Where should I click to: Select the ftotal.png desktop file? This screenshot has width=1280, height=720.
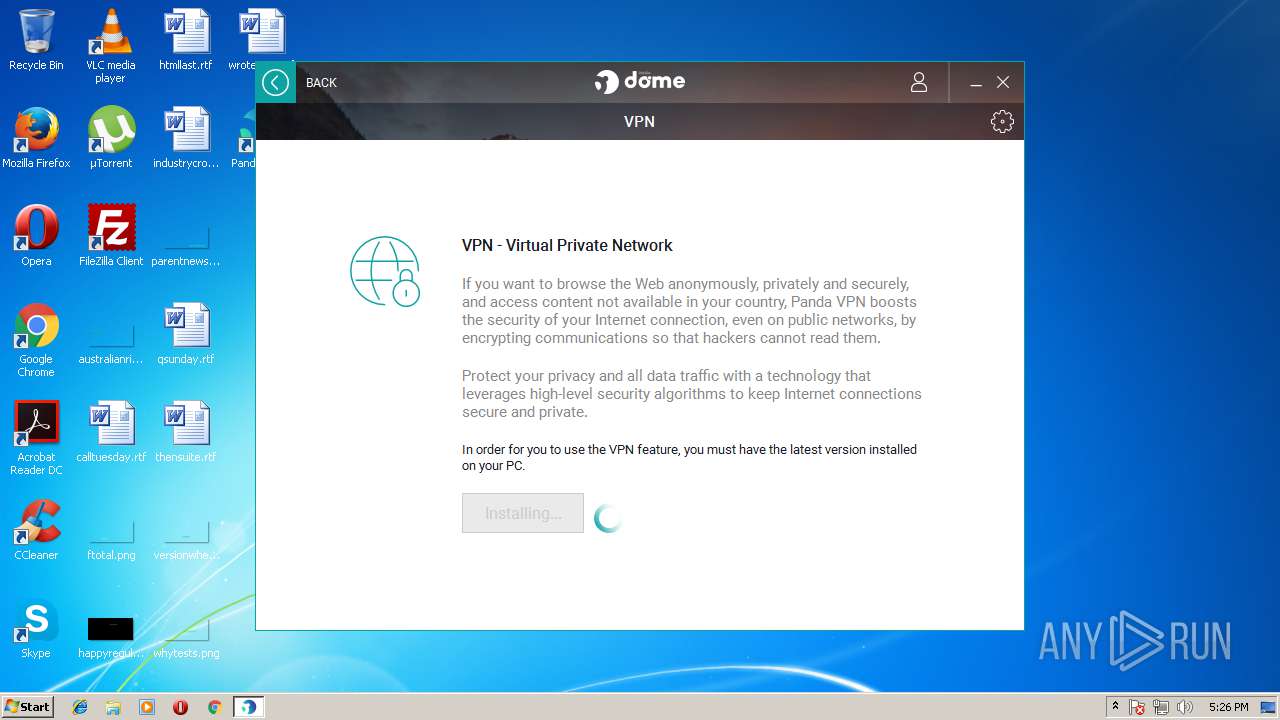click(111, 540)
